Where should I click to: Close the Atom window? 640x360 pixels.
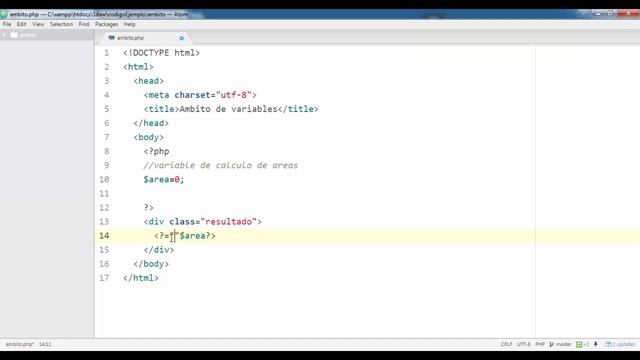coord(629,13)
